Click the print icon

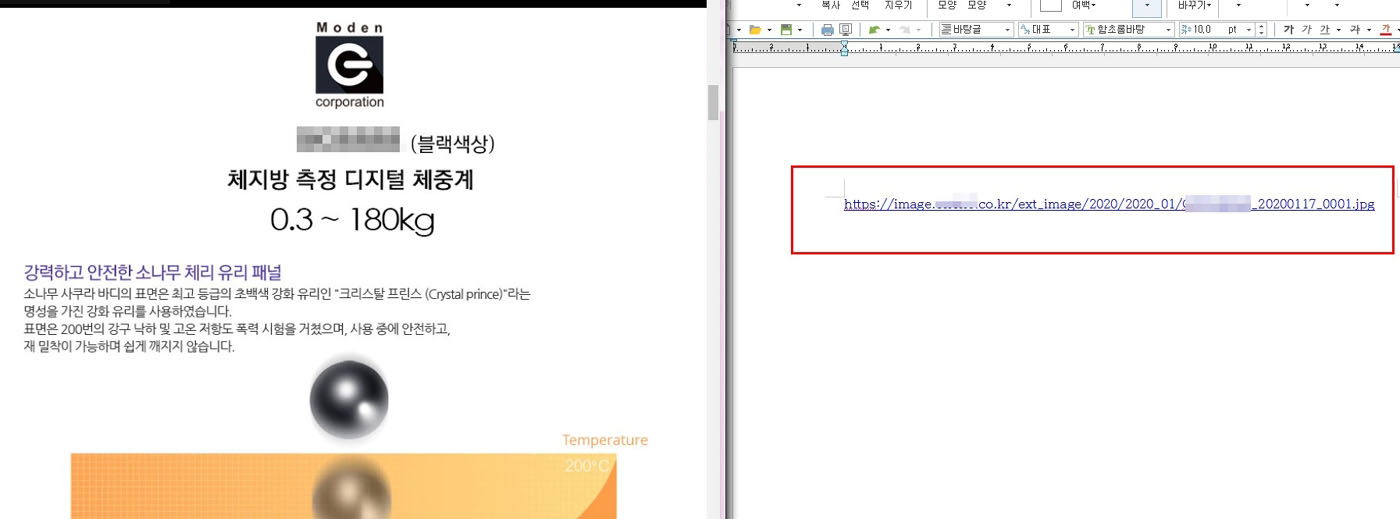click(x=827, y=30)
